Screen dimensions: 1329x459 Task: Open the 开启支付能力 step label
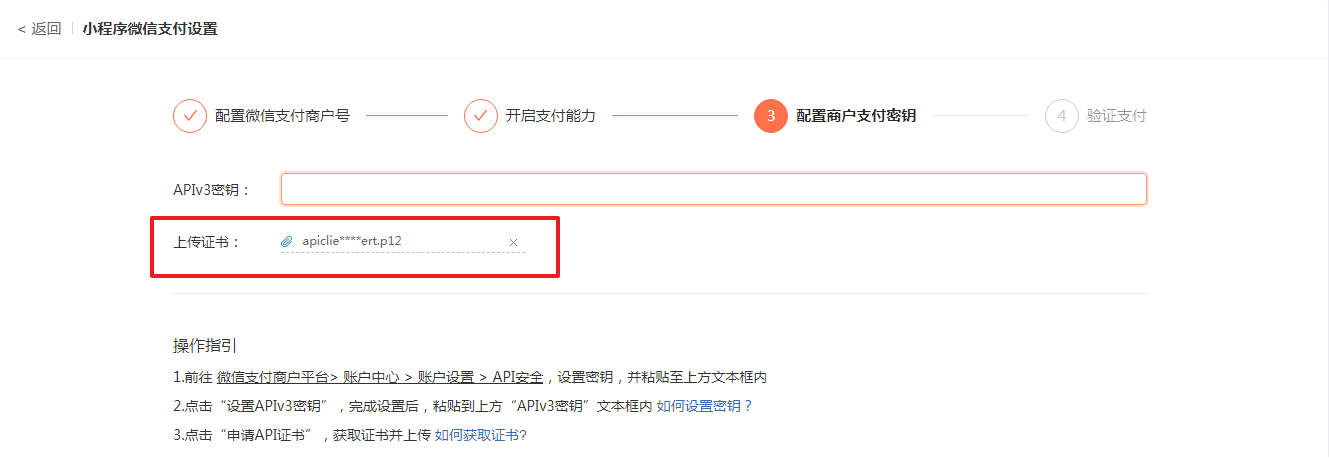[x=551, y=116]
